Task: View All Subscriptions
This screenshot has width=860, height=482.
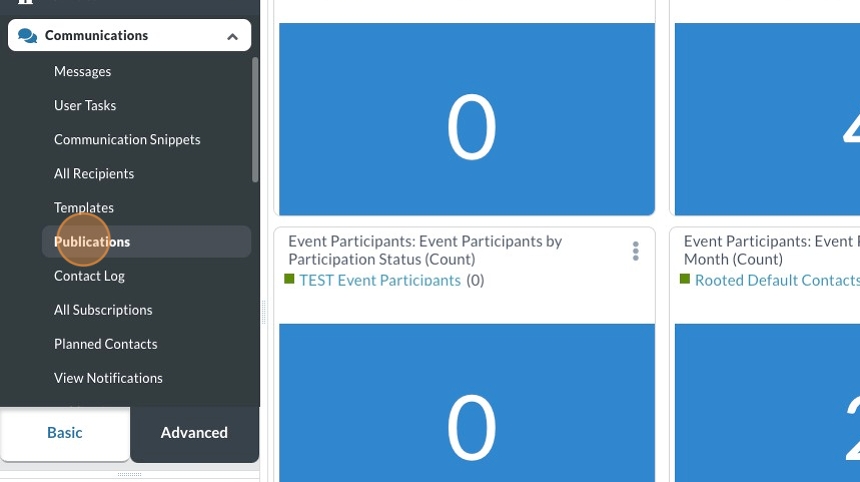Action: (103, 310)
